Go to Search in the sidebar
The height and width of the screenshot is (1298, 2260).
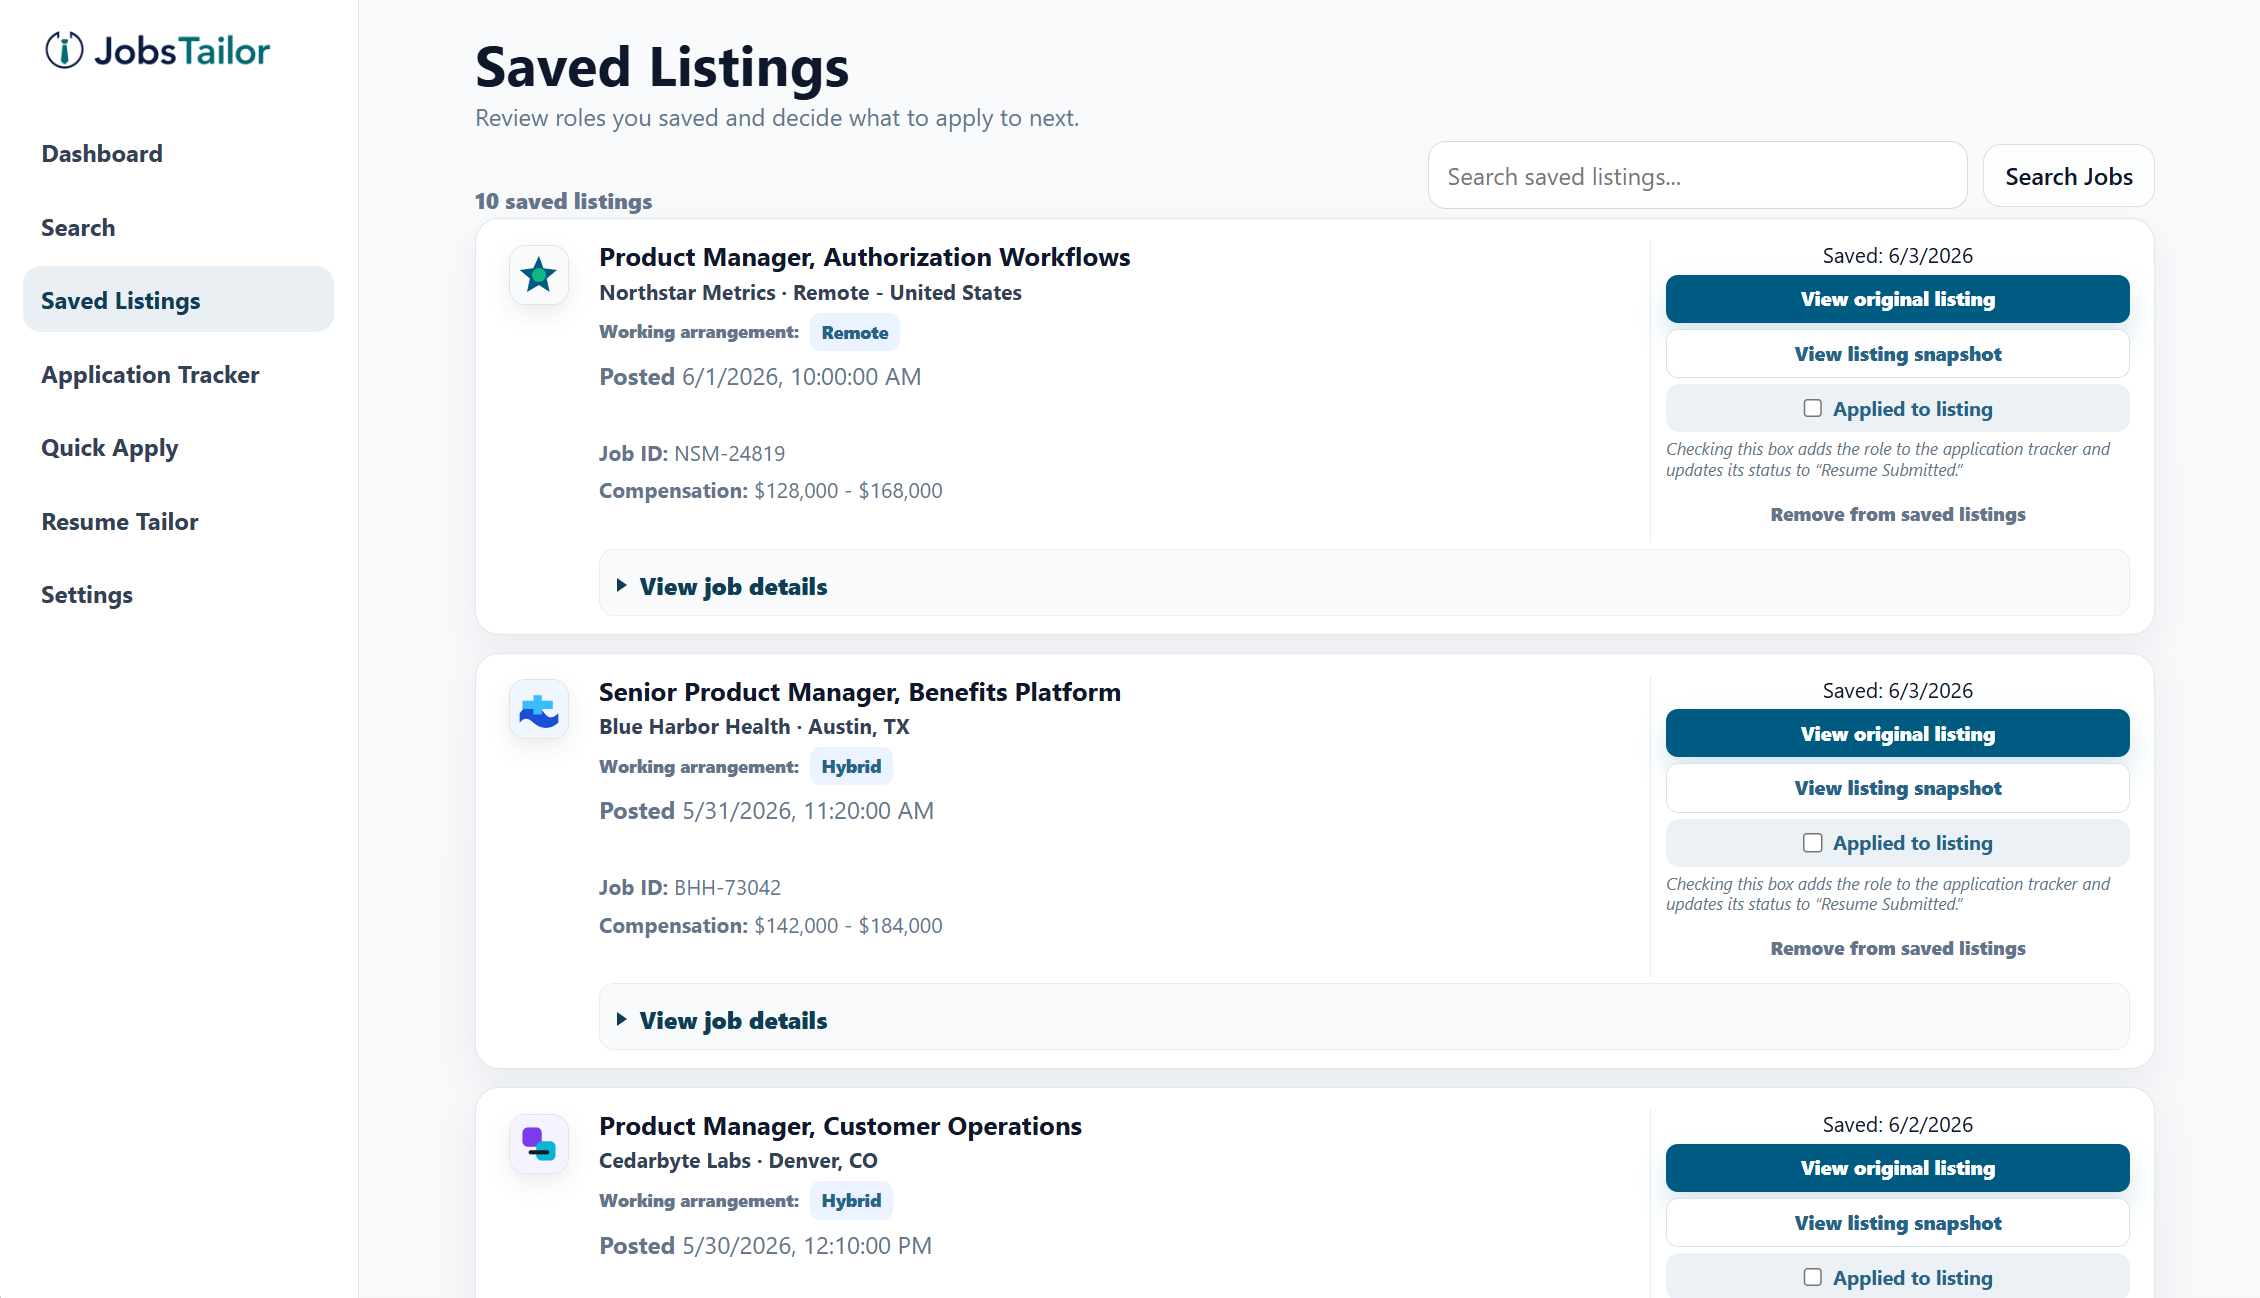pyautogui.click(x=178, y=228)
